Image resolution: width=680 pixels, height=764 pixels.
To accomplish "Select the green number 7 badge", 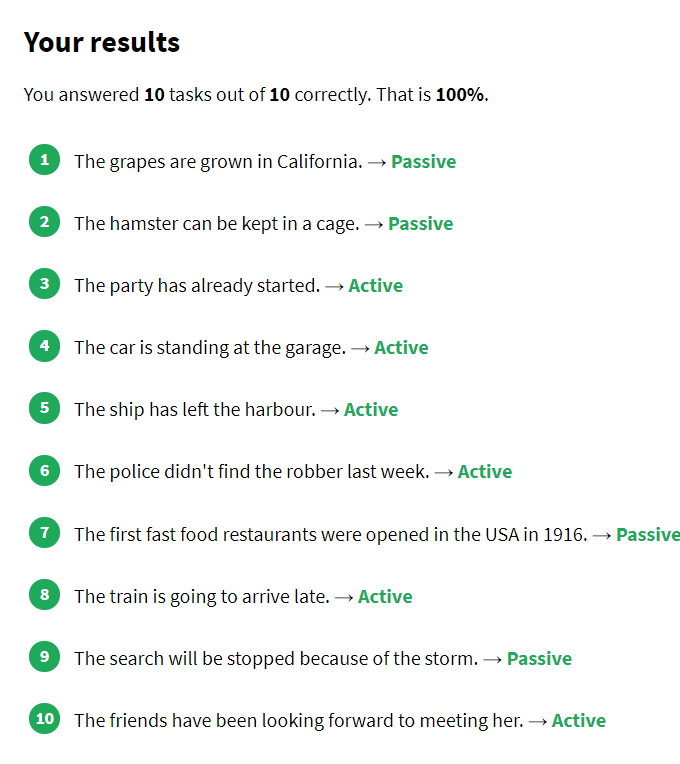I will [x=44, y=532].
